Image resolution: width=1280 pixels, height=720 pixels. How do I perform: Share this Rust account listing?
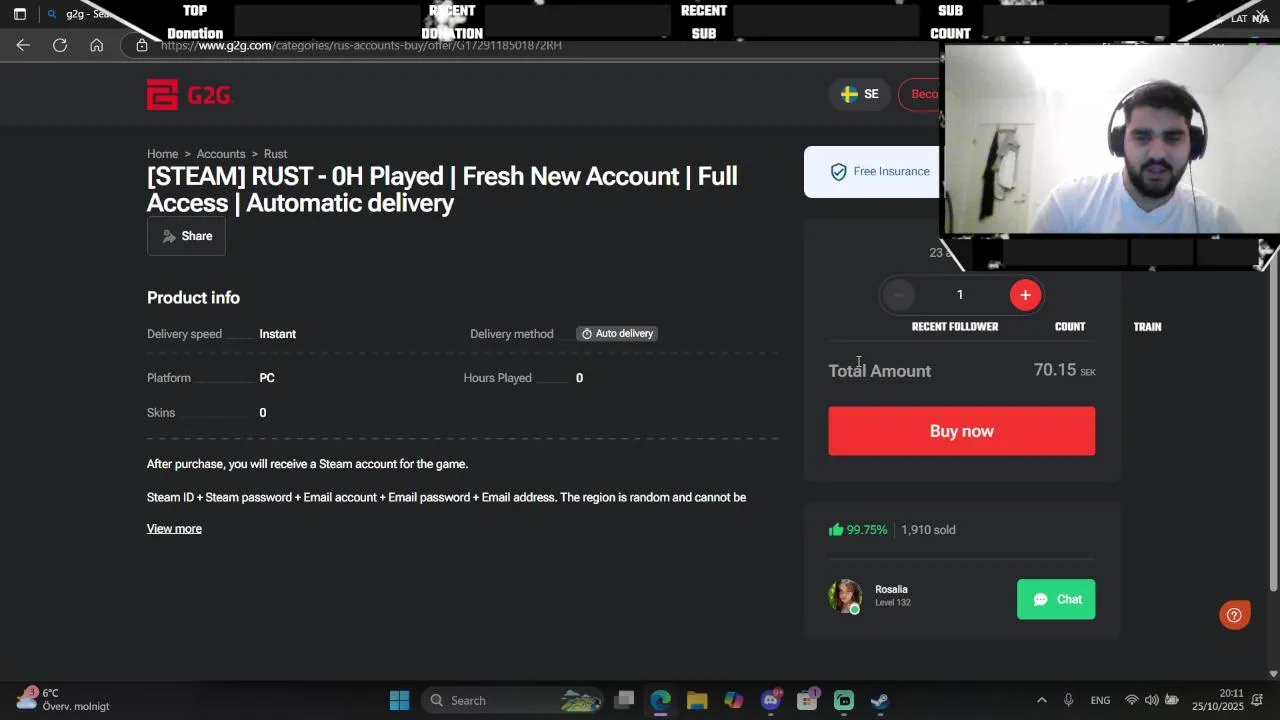point(186,236)
